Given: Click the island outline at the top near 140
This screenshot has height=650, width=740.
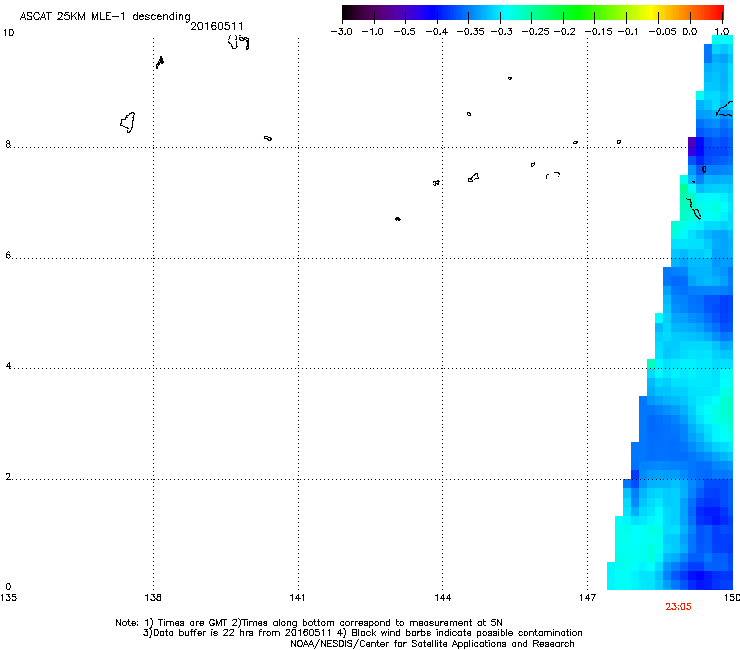Looking at the screenshot, I should point(238,42).
